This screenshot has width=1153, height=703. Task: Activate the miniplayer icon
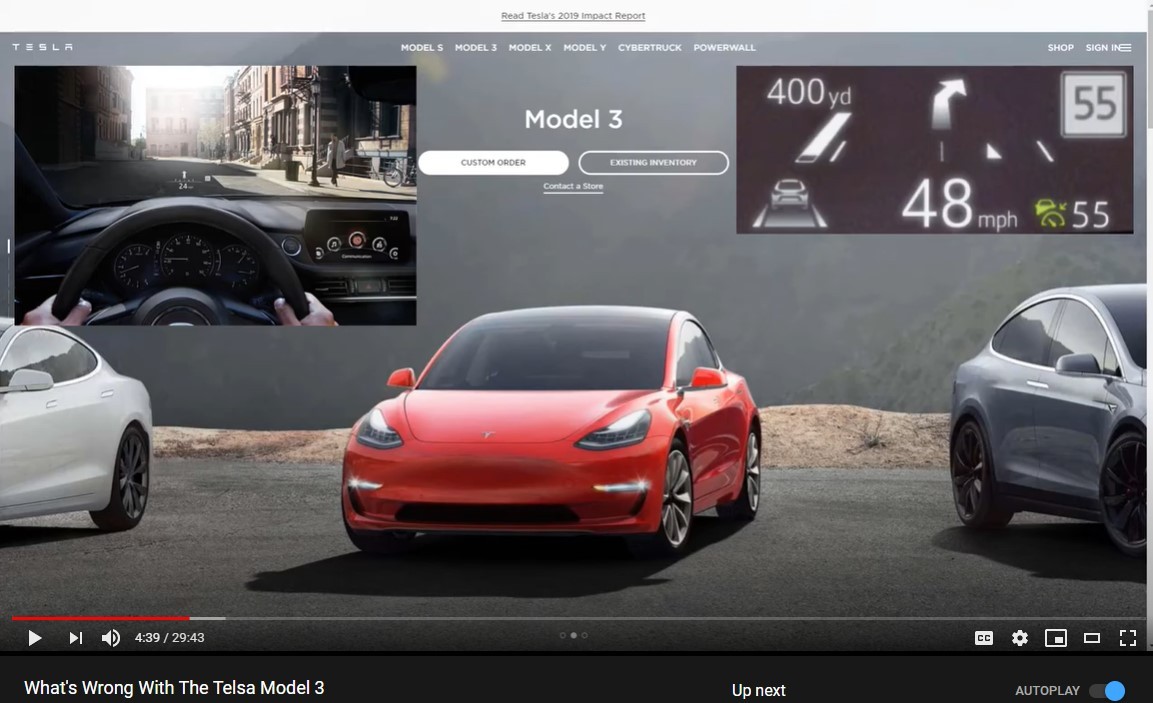[1055, 638]
